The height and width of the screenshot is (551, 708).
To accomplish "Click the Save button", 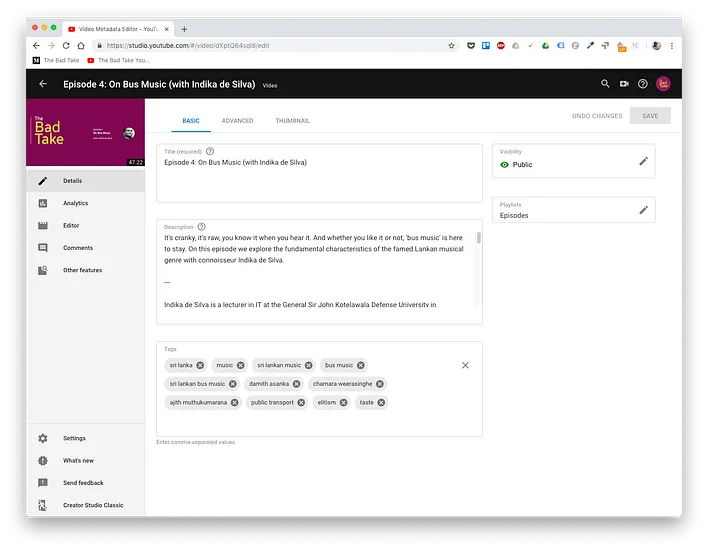I will [650, 116].
